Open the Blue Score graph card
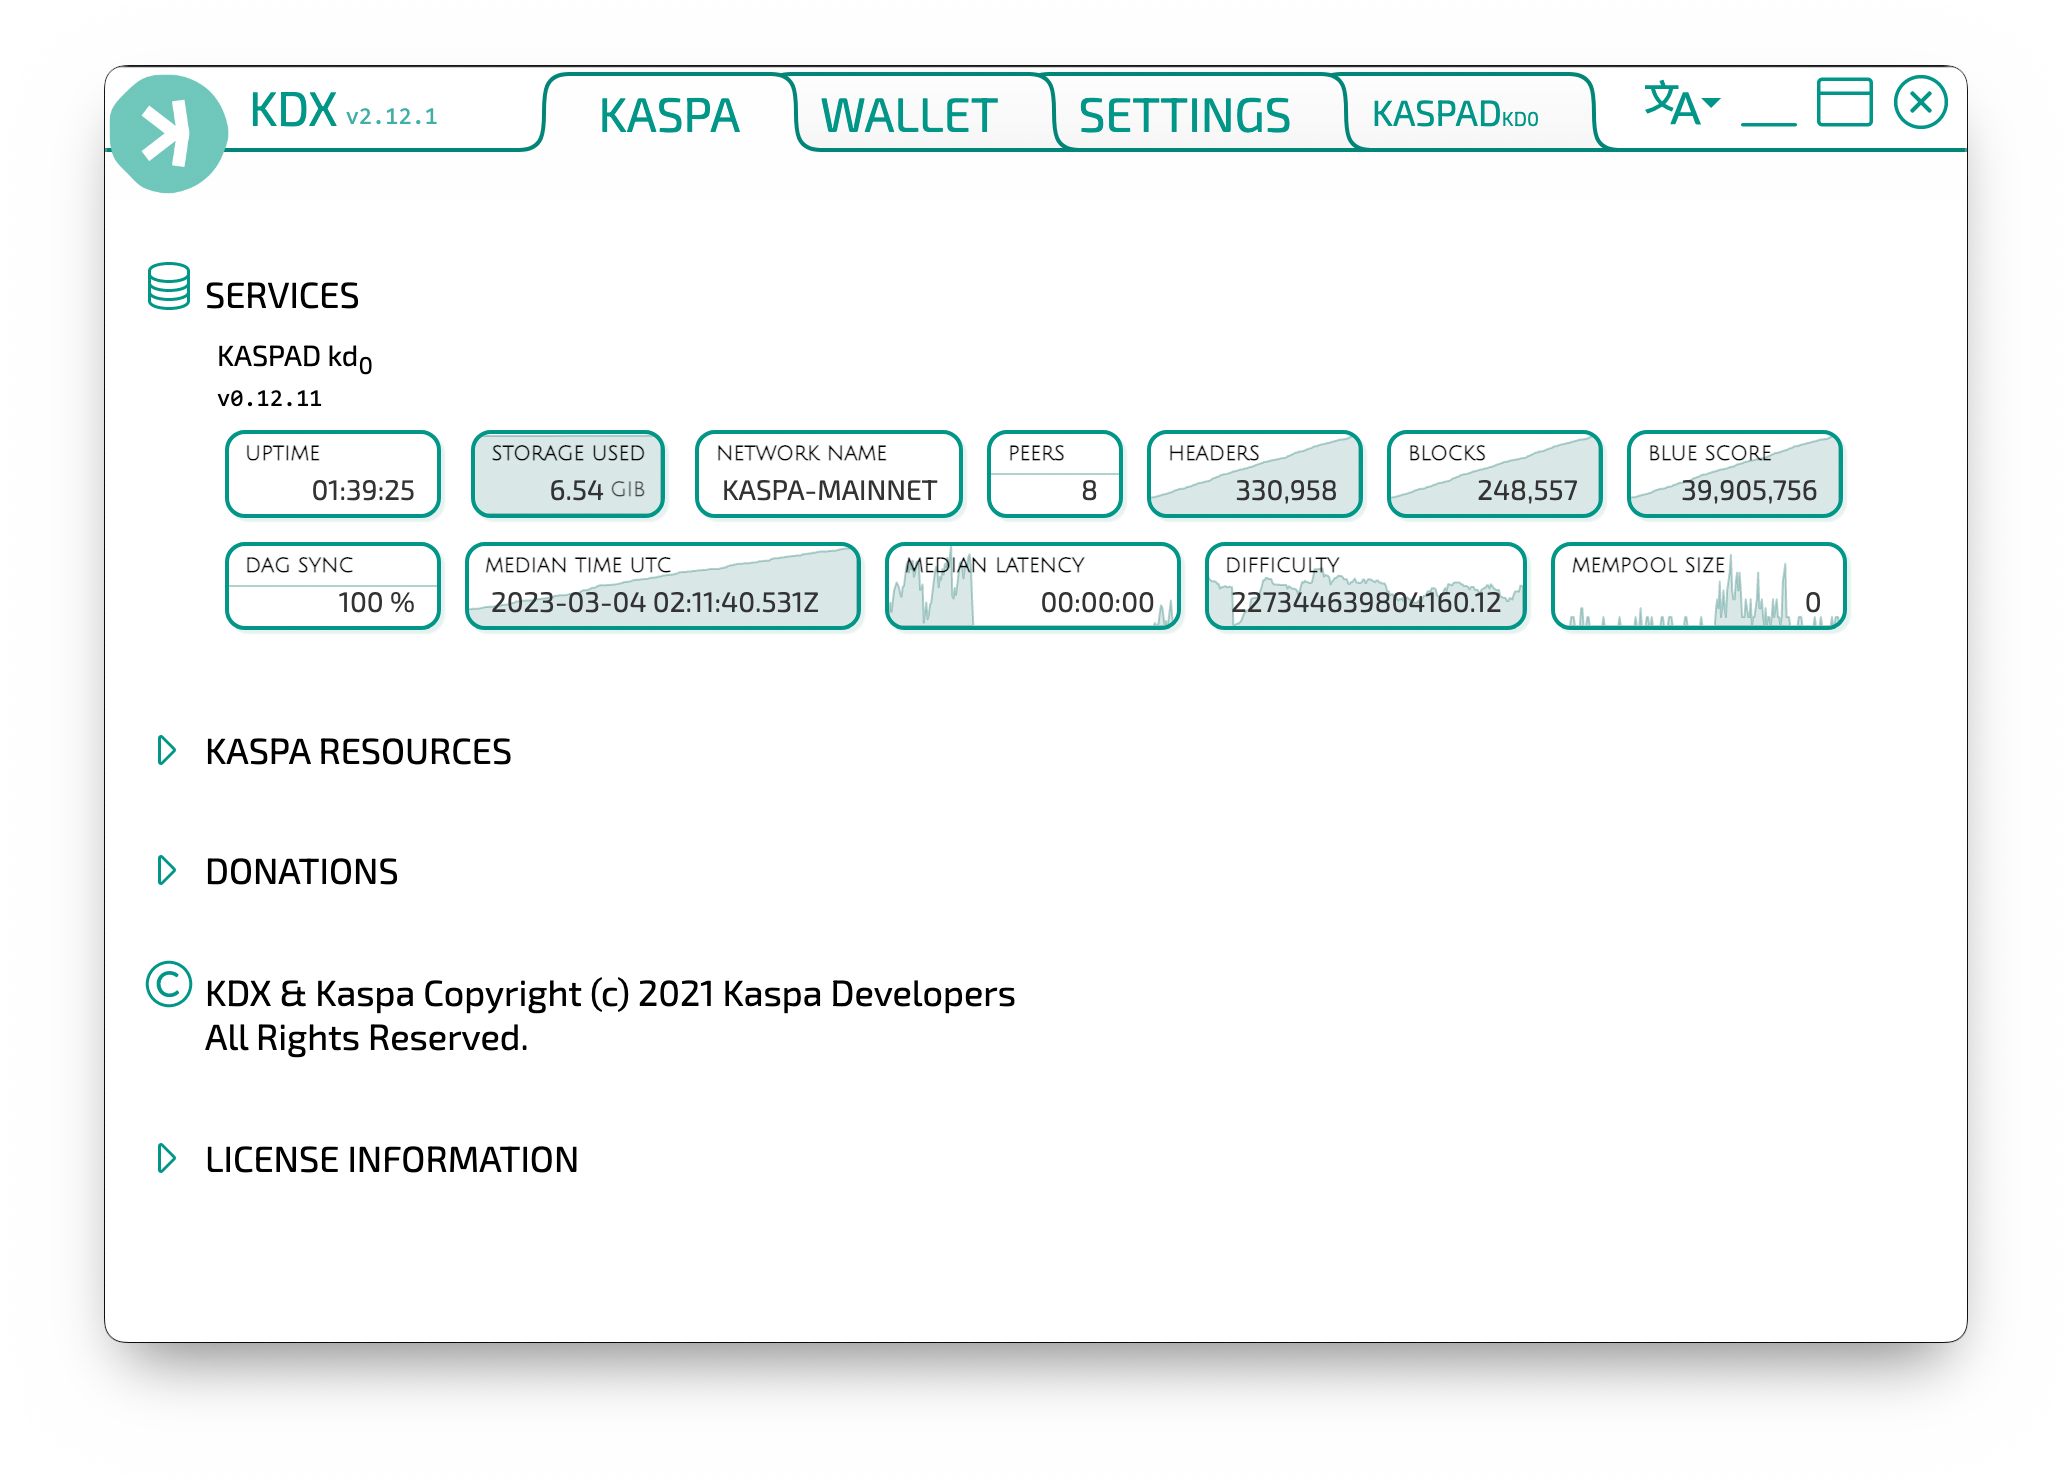The image size is (2072, 1480). 1734,474
